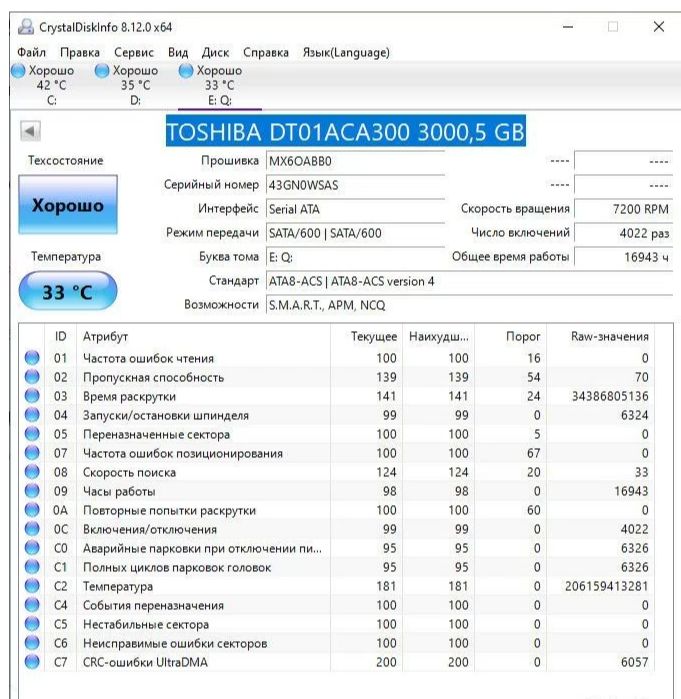Click the Атрибут column header
Viewport: 681px width, 699px height.
(203, 337)
